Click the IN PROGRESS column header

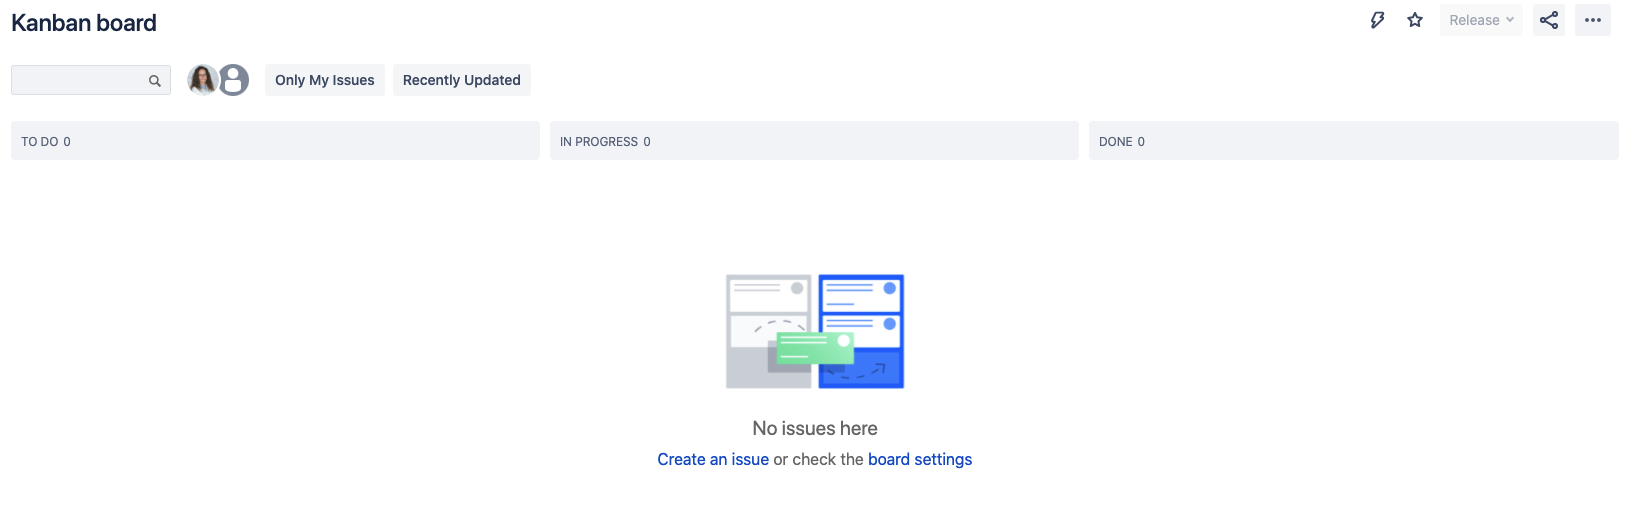coord(814,141)
